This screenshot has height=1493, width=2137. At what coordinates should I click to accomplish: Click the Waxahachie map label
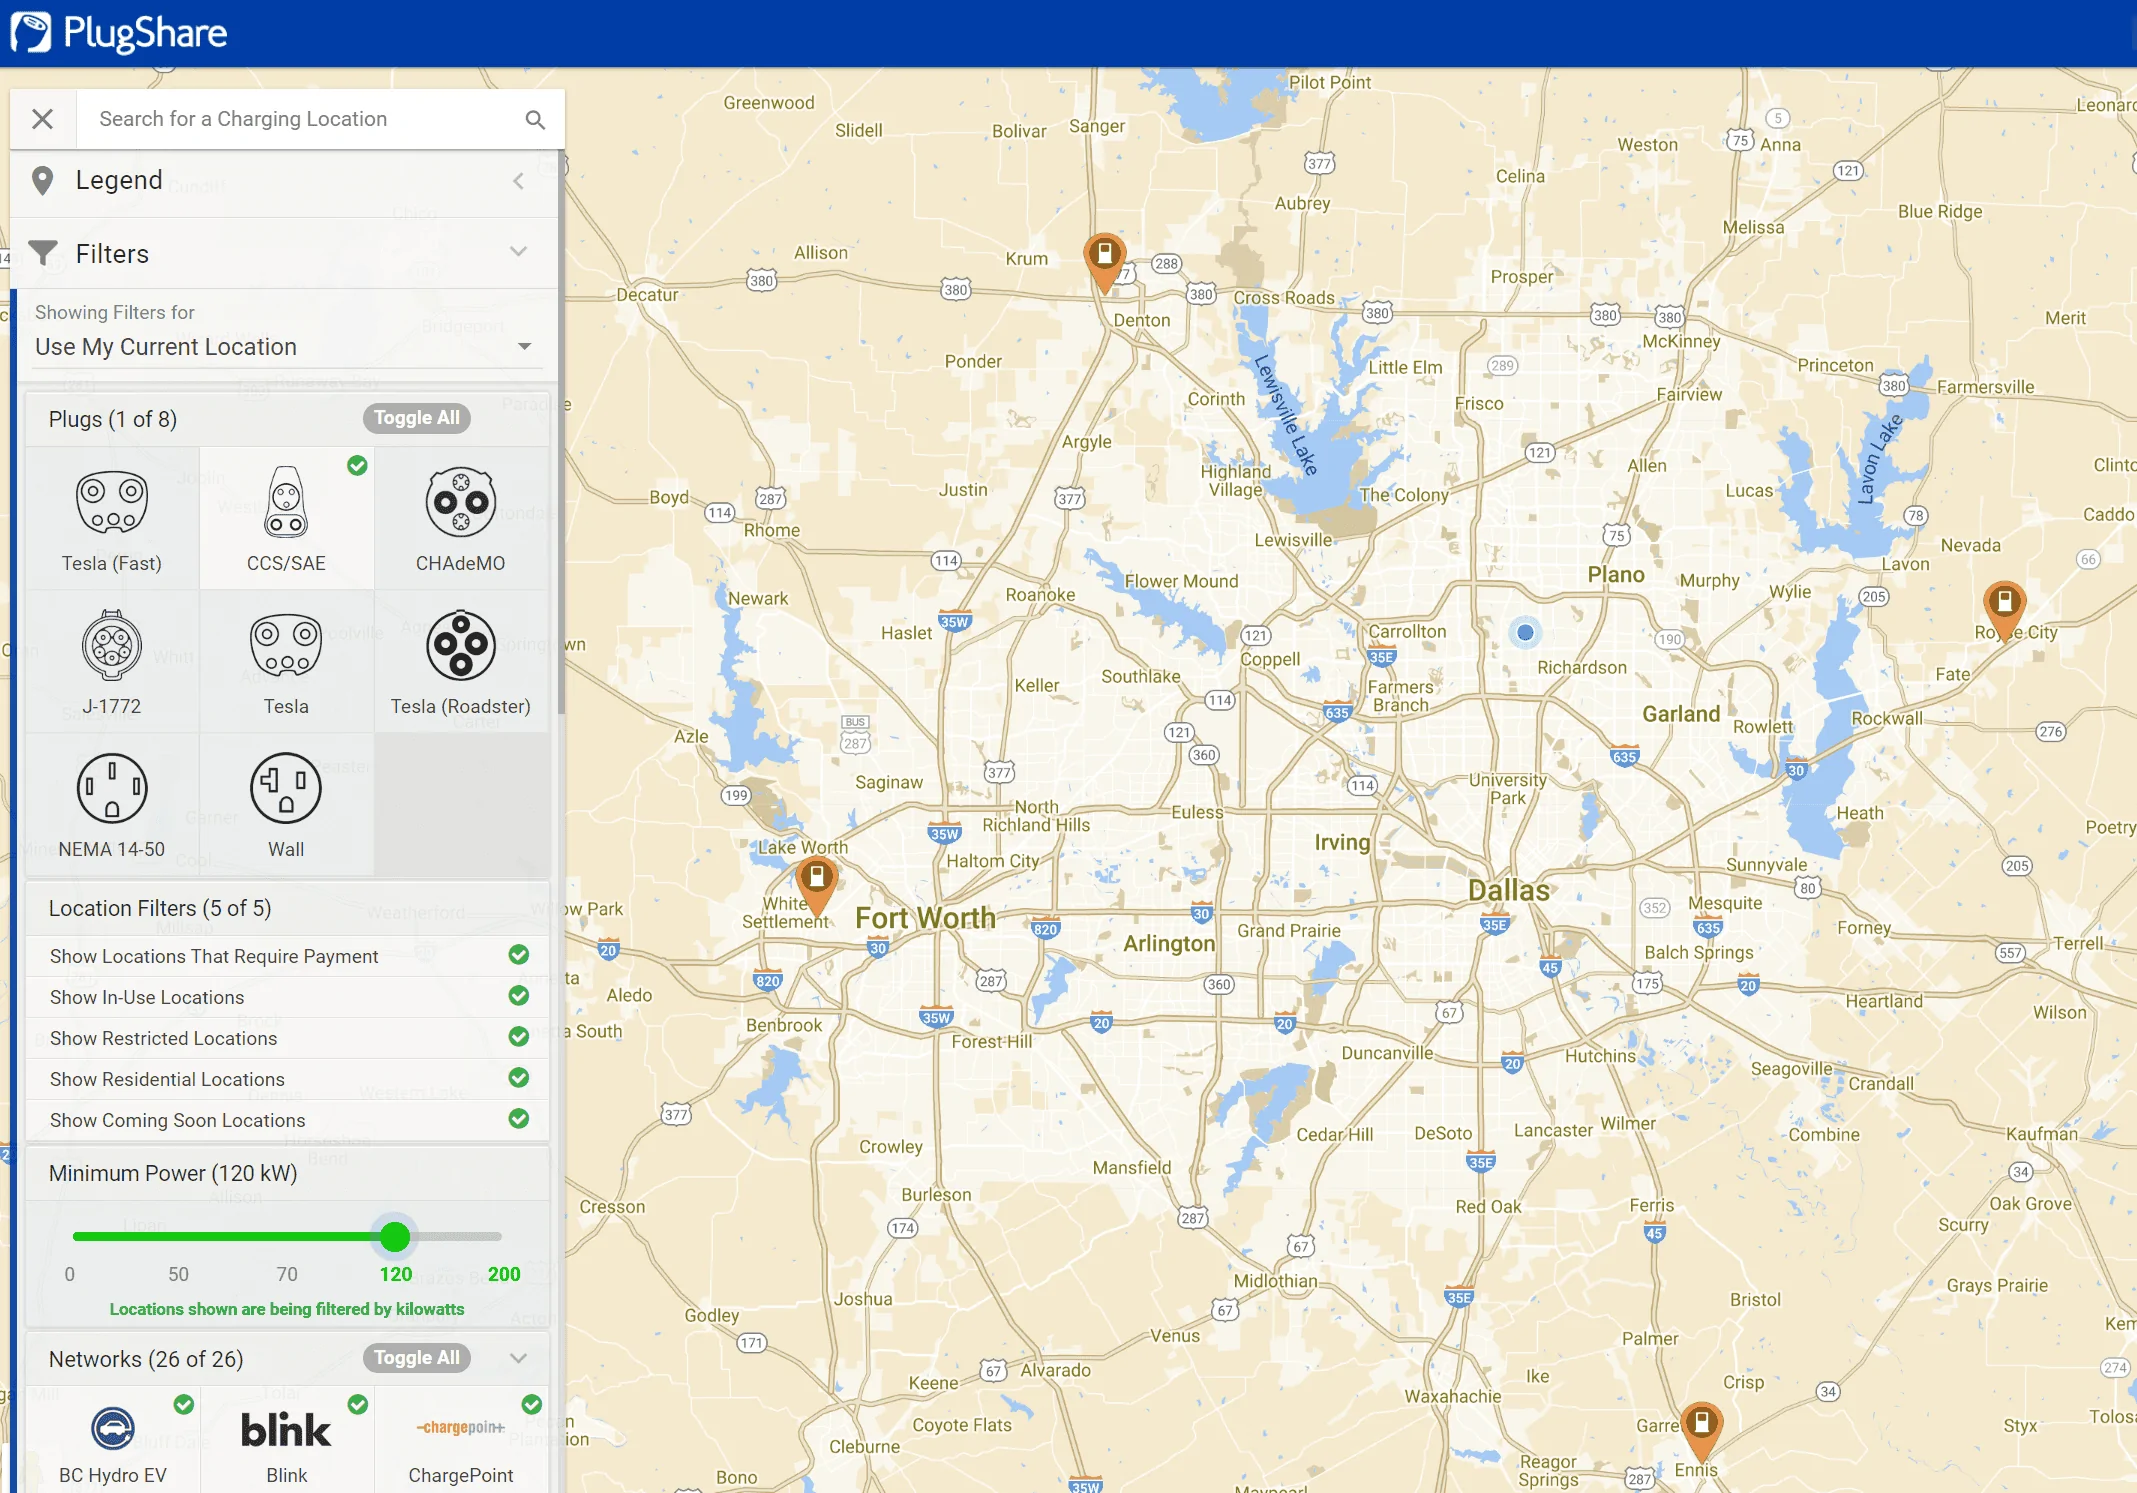tap(1453, 1396)
